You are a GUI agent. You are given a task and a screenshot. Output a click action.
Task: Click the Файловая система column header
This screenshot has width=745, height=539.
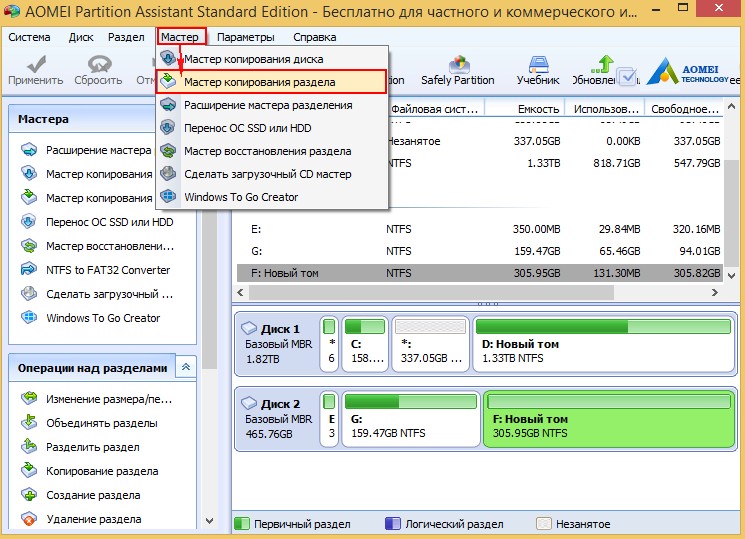pyautogui.click(x=436, y=109)
